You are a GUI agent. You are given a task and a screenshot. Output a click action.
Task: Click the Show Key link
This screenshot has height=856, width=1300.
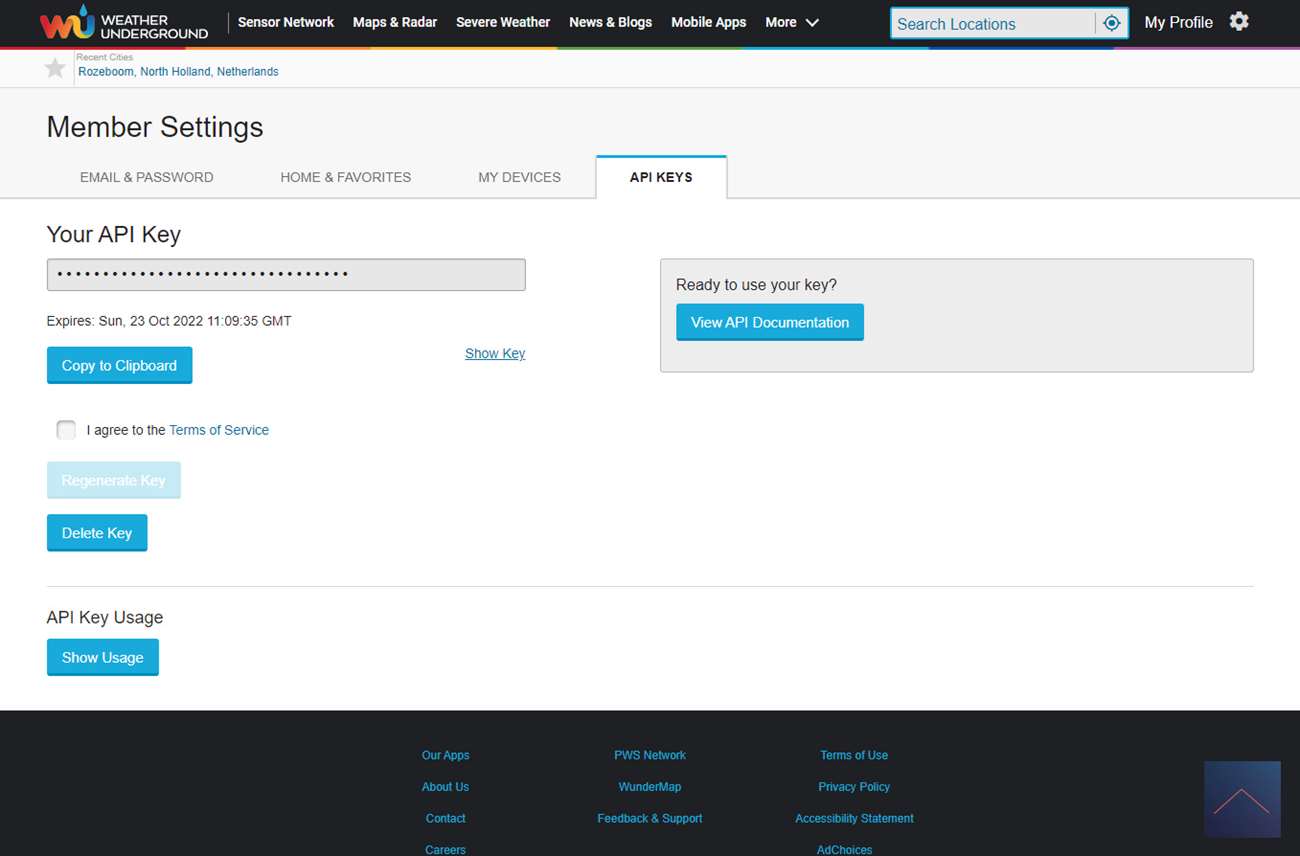[x=495, y=353]
